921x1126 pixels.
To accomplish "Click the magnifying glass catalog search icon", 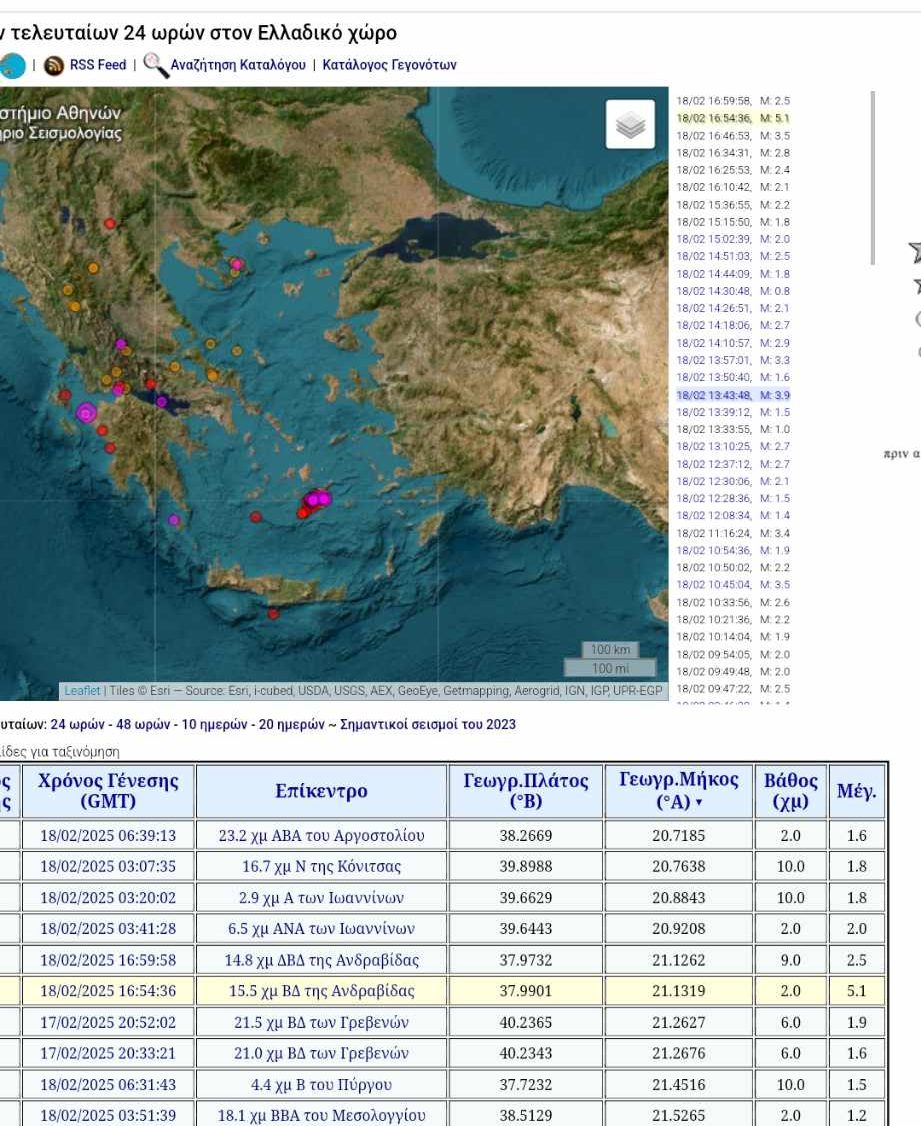I will click(x=154, y=66).
